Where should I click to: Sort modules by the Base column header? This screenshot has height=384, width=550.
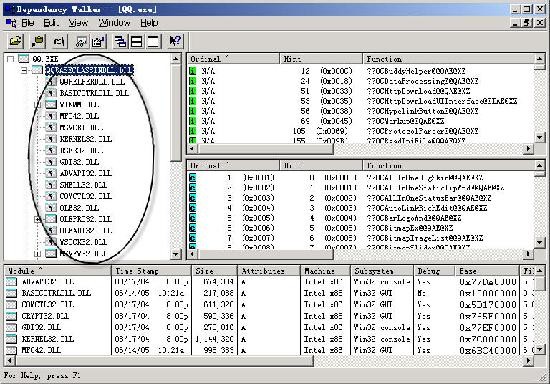[x=487, y=271]
